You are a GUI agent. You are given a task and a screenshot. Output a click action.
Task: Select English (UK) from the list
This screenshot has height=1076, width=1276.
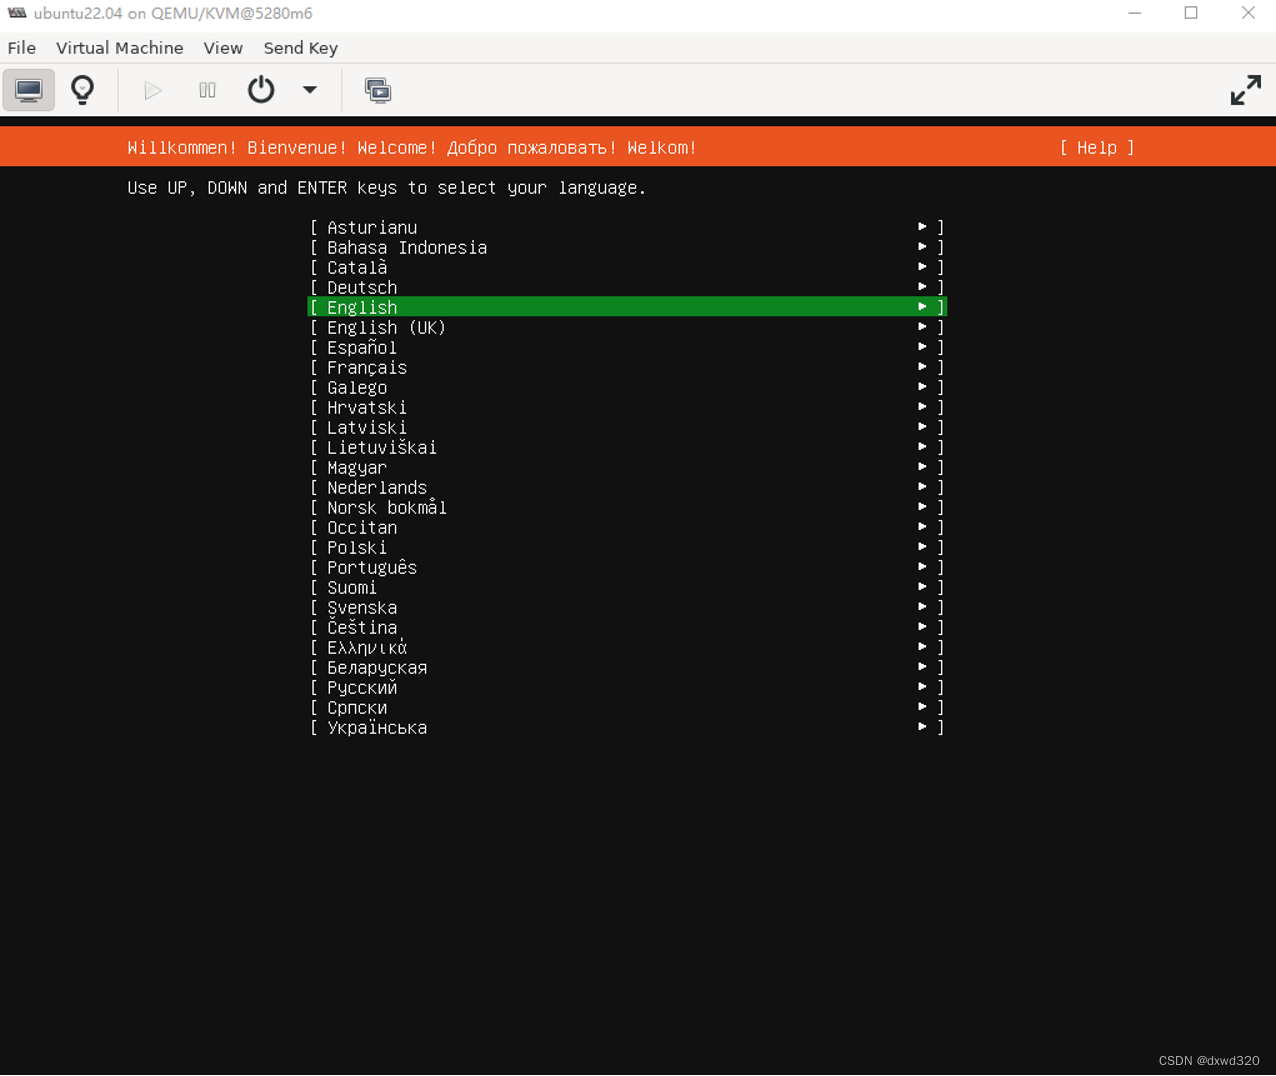pos(385,327)
